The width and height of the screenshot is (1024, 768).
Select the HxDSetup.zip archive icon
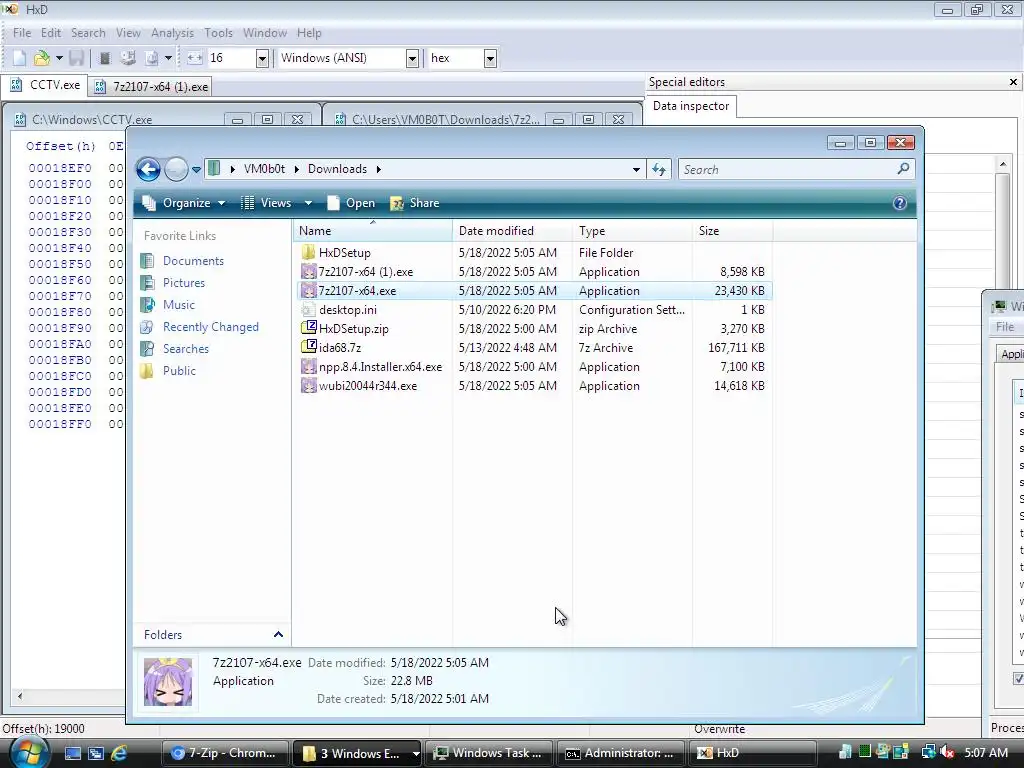[x=308, y=328]
